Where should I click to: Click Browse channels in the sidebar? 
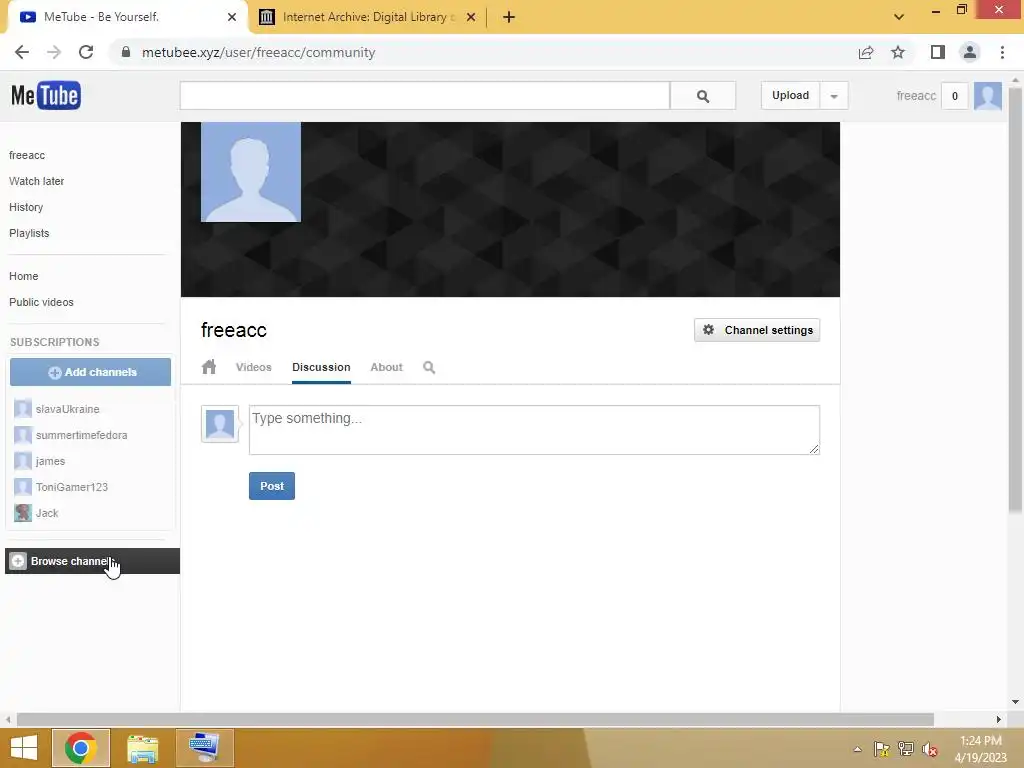pyautogui.click(x=92, y=561)
